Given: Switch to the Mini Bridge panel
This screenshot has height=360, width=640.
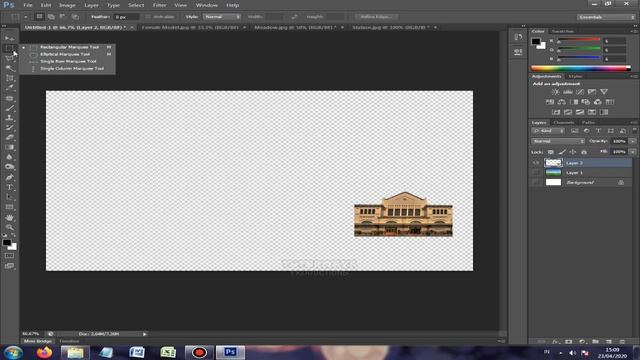Looking at the screenshot, I should pos(38,341).
